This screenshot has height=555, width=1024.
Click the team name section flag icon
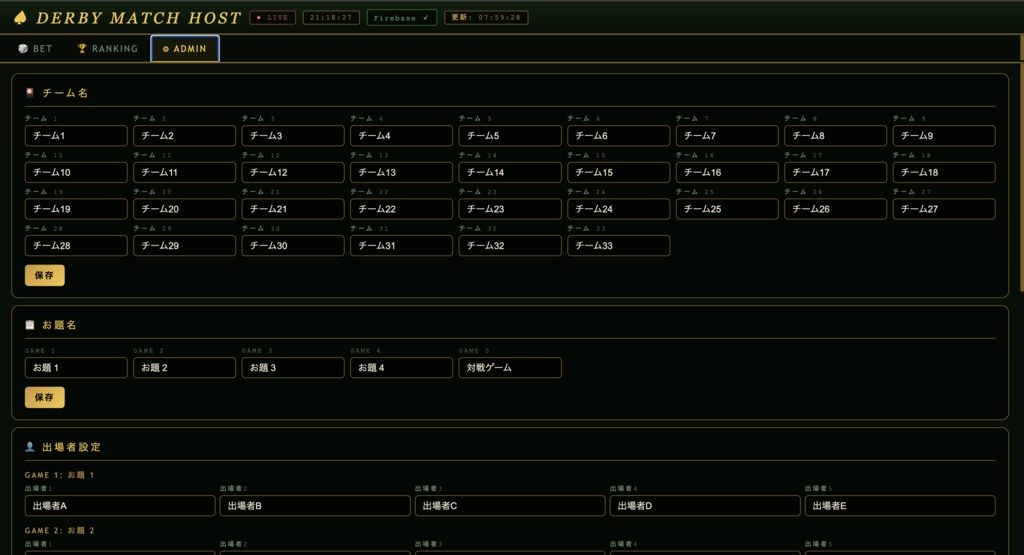click(29, 93)
